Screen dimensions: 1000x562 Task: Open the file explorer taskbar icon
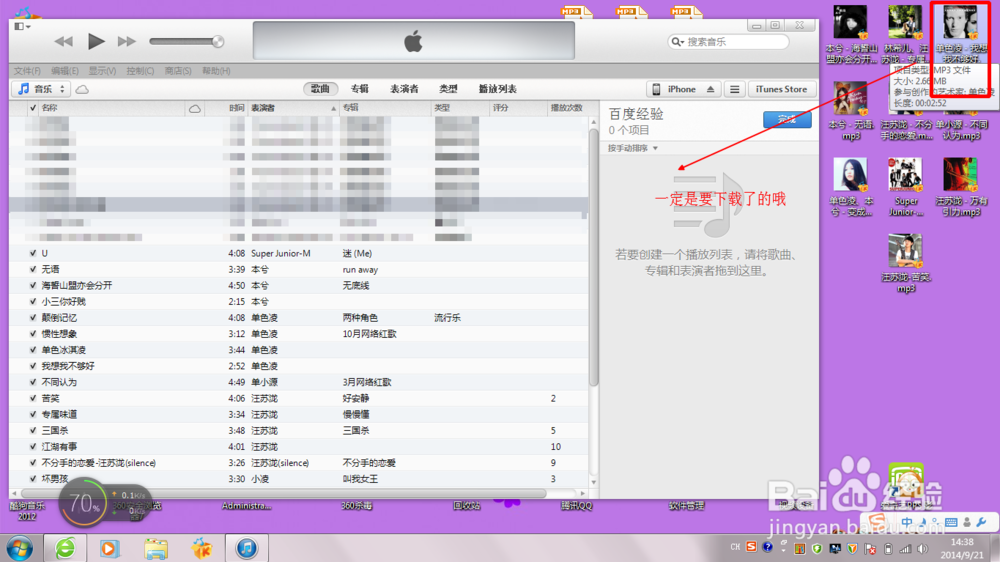pyautogui.click(x=156, y=548)
